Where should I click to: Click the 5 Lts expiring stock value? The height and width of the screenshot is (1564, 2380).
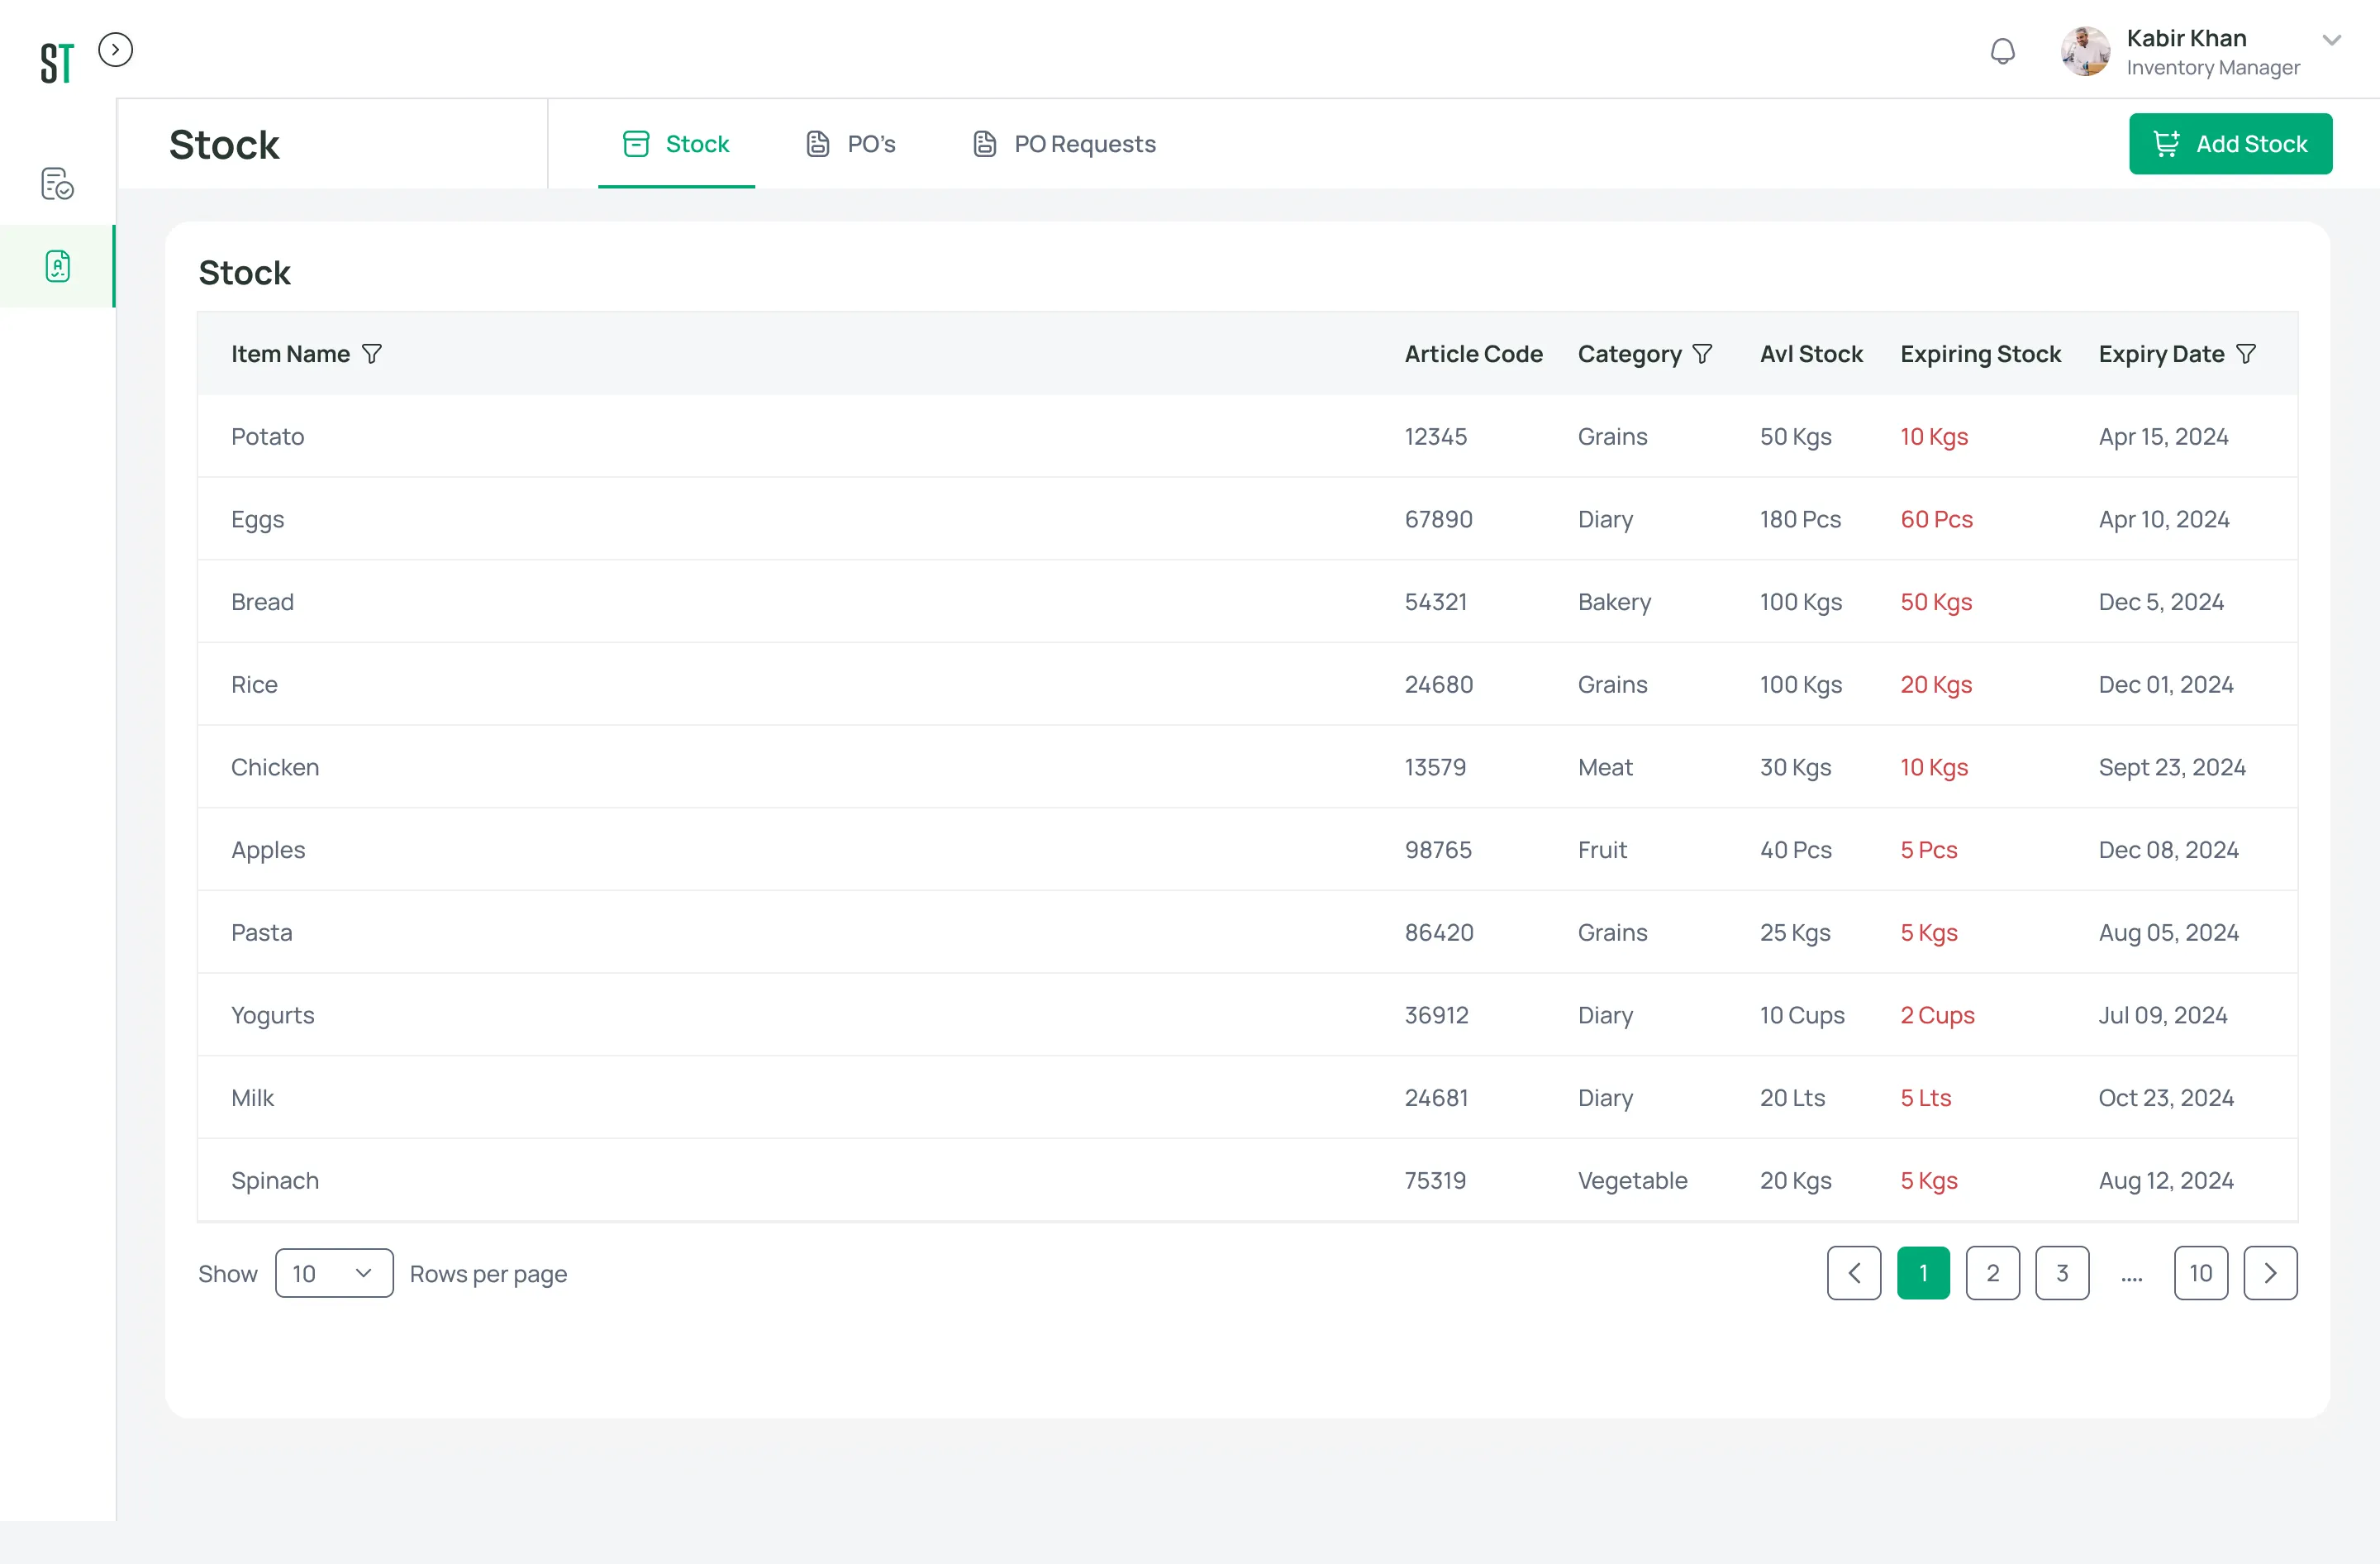pyautogui.click(x=1925, y=1098)
